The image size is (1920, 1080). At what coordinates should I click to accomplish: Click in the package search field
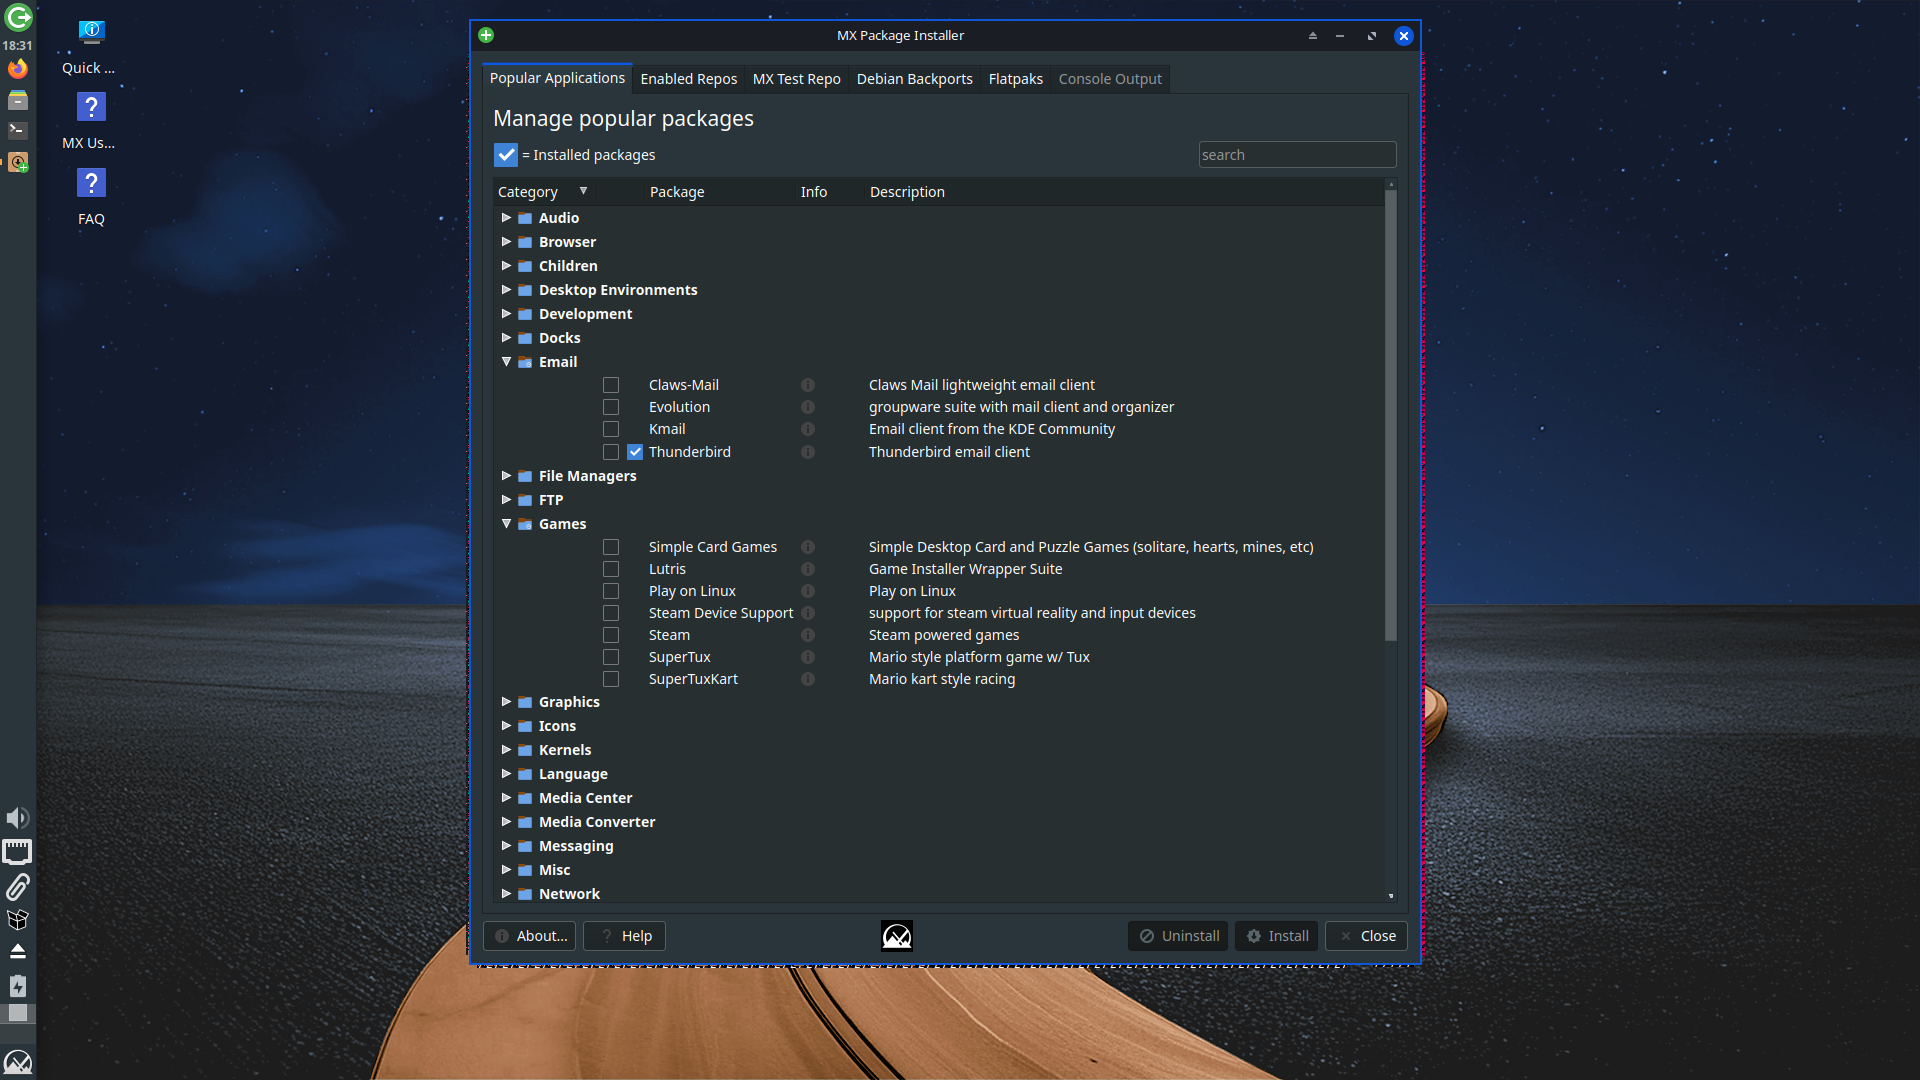coord(1297,155)
